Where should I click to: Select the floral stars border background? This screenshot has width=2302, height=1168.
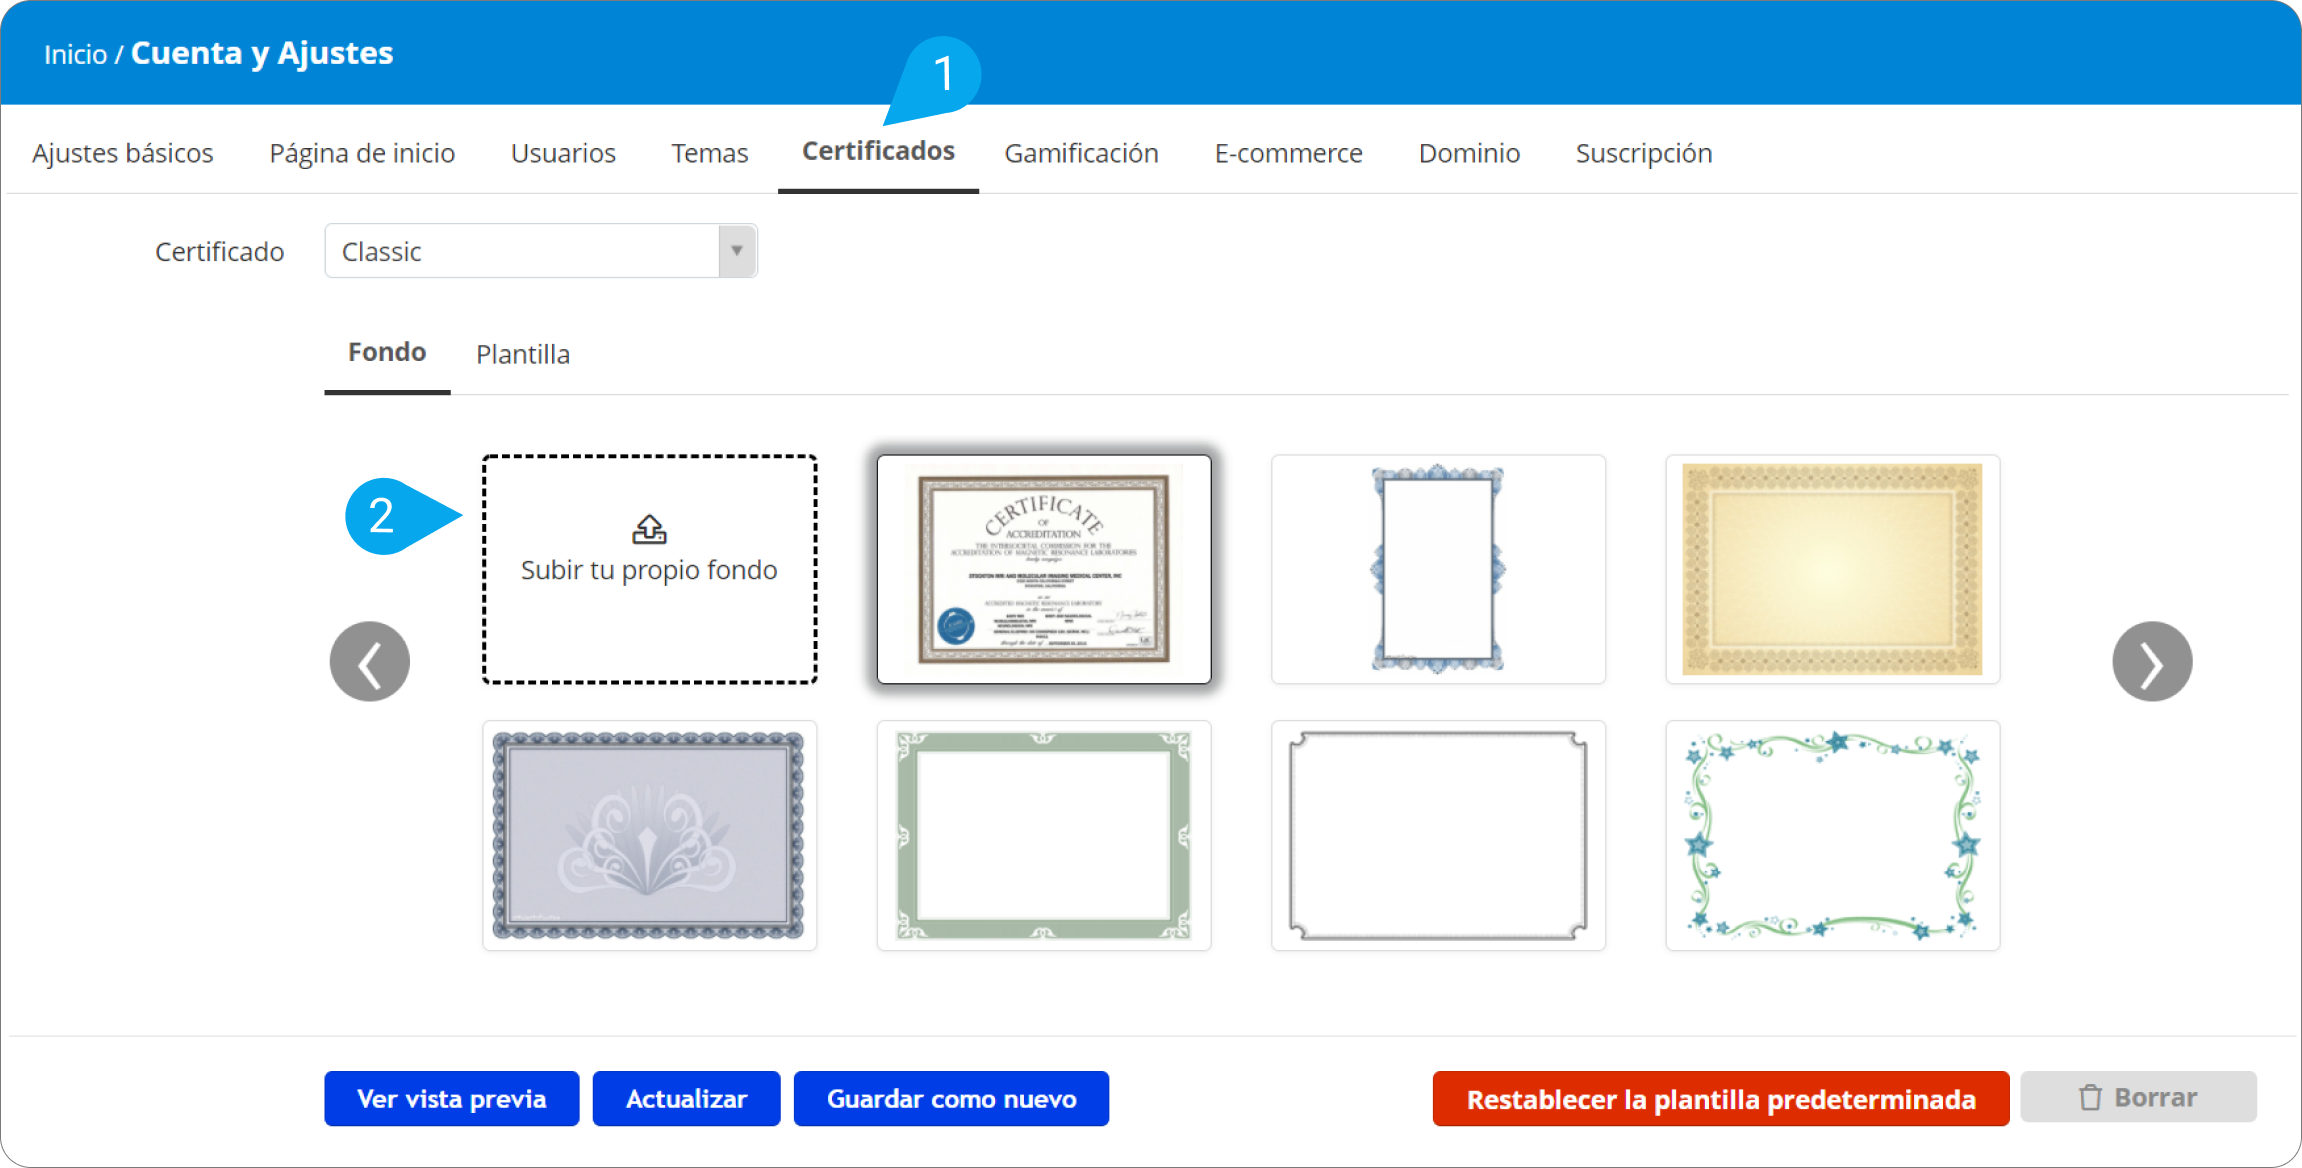pos(1832,836)
